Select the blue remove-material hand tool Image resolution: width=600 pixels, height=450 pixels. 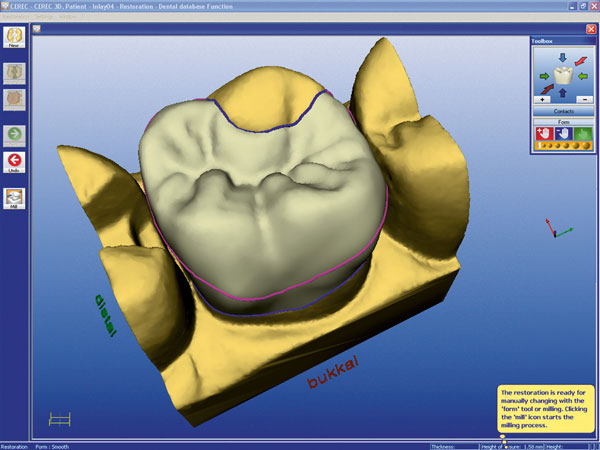pos(562,131)
